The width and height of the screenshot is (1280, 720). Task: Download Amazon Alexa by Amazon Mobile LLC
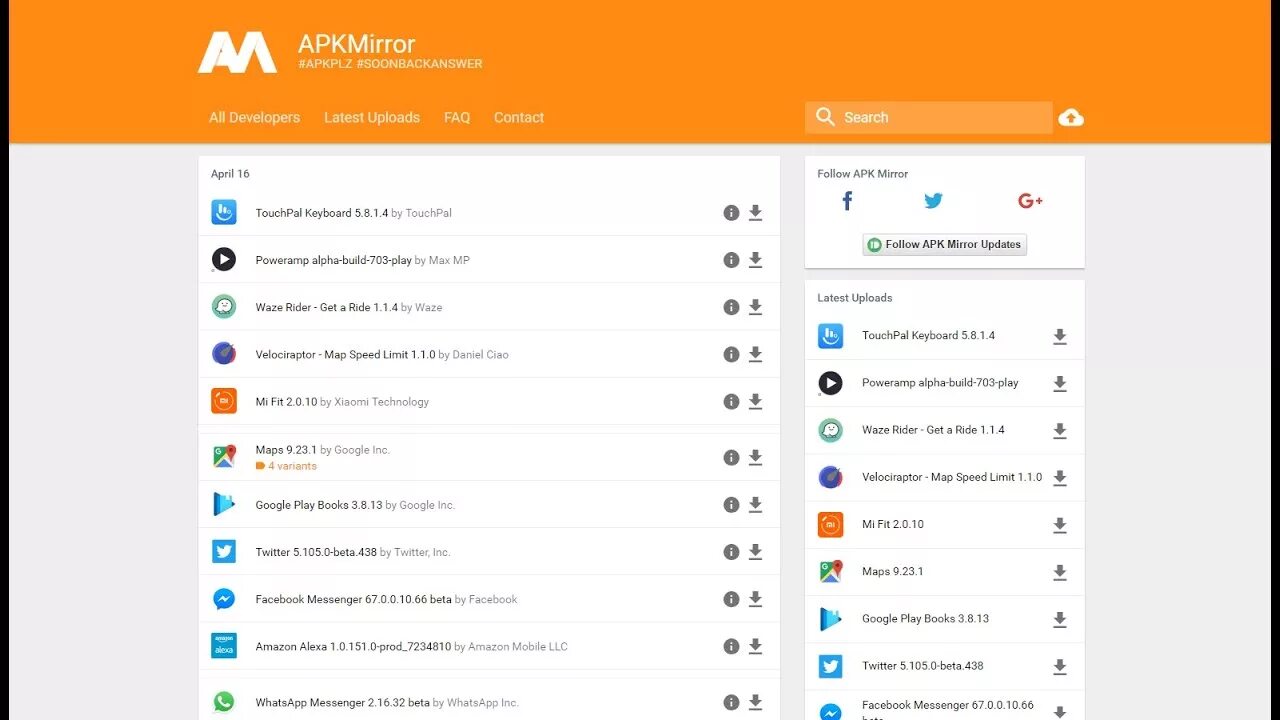coord(756,646)
